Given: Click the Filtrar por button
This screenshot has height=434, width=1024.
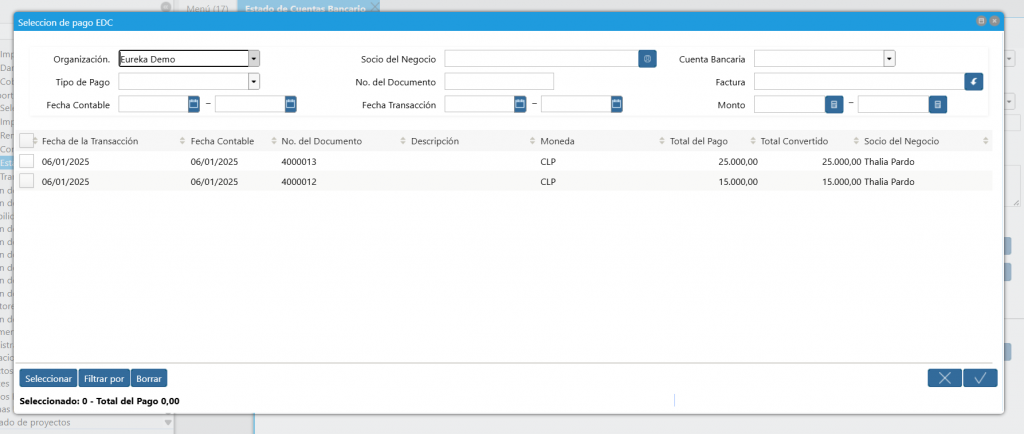Looking at the screenshot, I should tap(104, 379).
